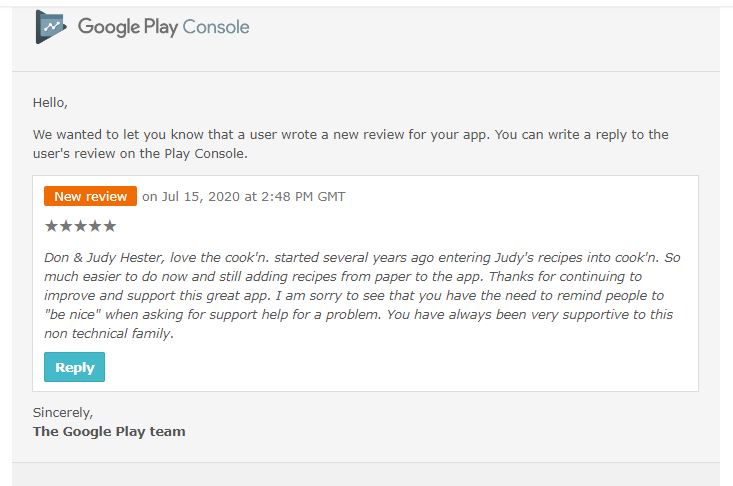This screenshot has width=733, height=486.
Task: Click the "Sincerely," closing line
Action: (x=63, y=413)
